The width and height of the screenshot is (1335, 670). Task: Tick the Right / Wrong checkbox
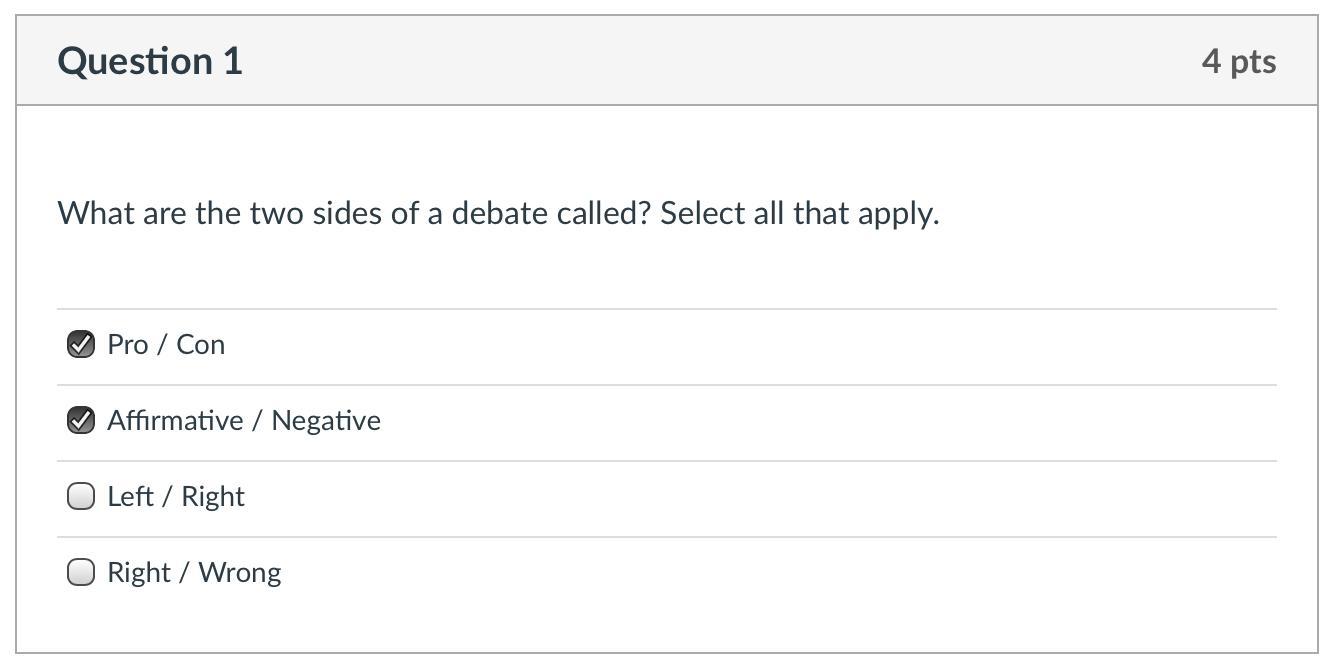pos(81,572)
